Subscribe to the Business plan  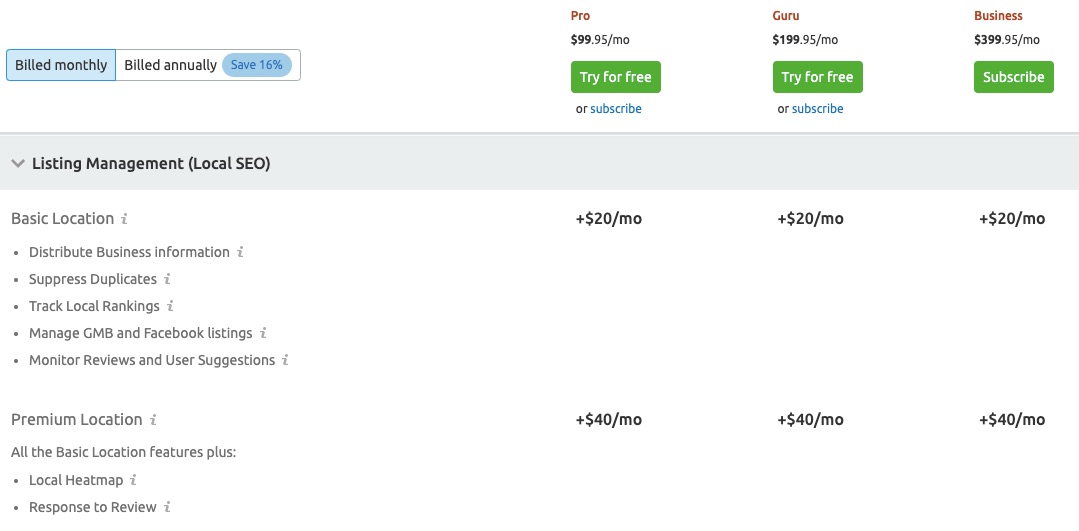[1013, 77]
